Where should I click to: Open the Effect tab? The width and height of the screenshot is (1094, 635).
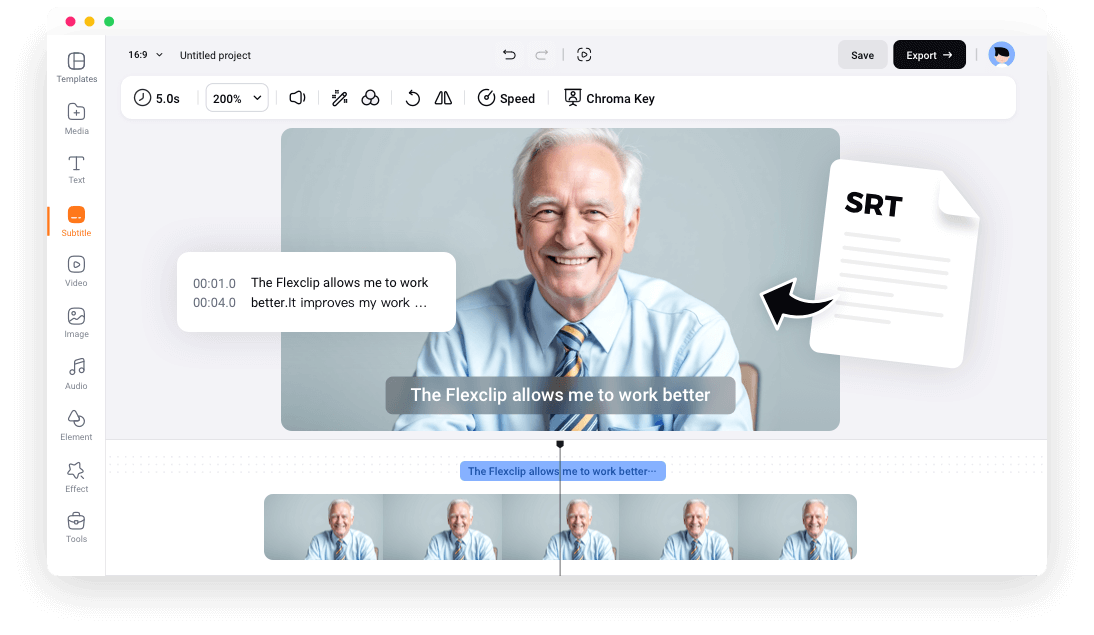(x=76, y=476)
